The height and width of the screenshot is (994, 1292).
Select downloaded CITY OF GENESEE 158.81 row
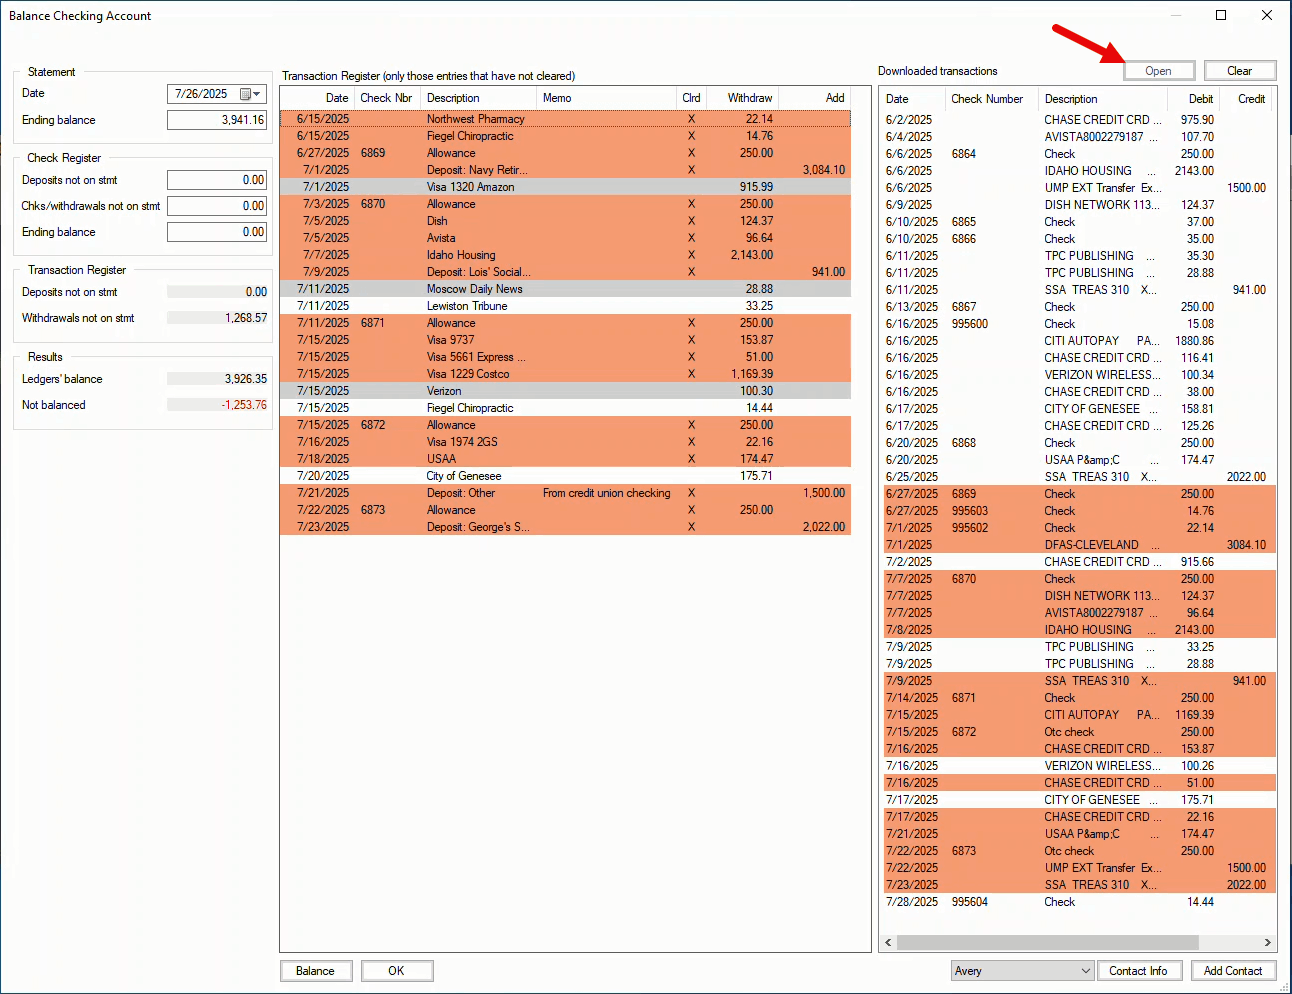click(1078, 409)
